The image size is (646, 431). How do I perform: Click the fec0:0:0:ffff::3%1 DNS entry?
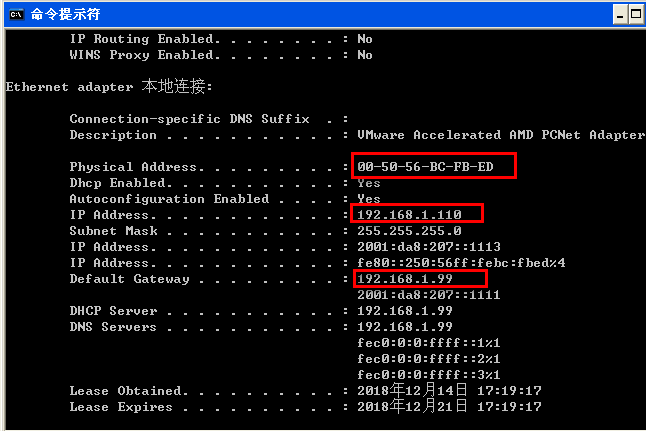(428, 375)
